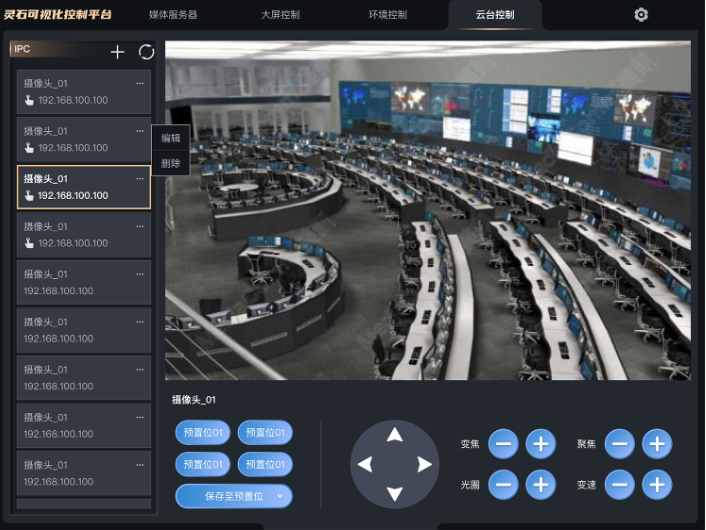Viewport: 706px width, 530px height.
Task: Open the settings gear in the header
Action: (641, 15)
